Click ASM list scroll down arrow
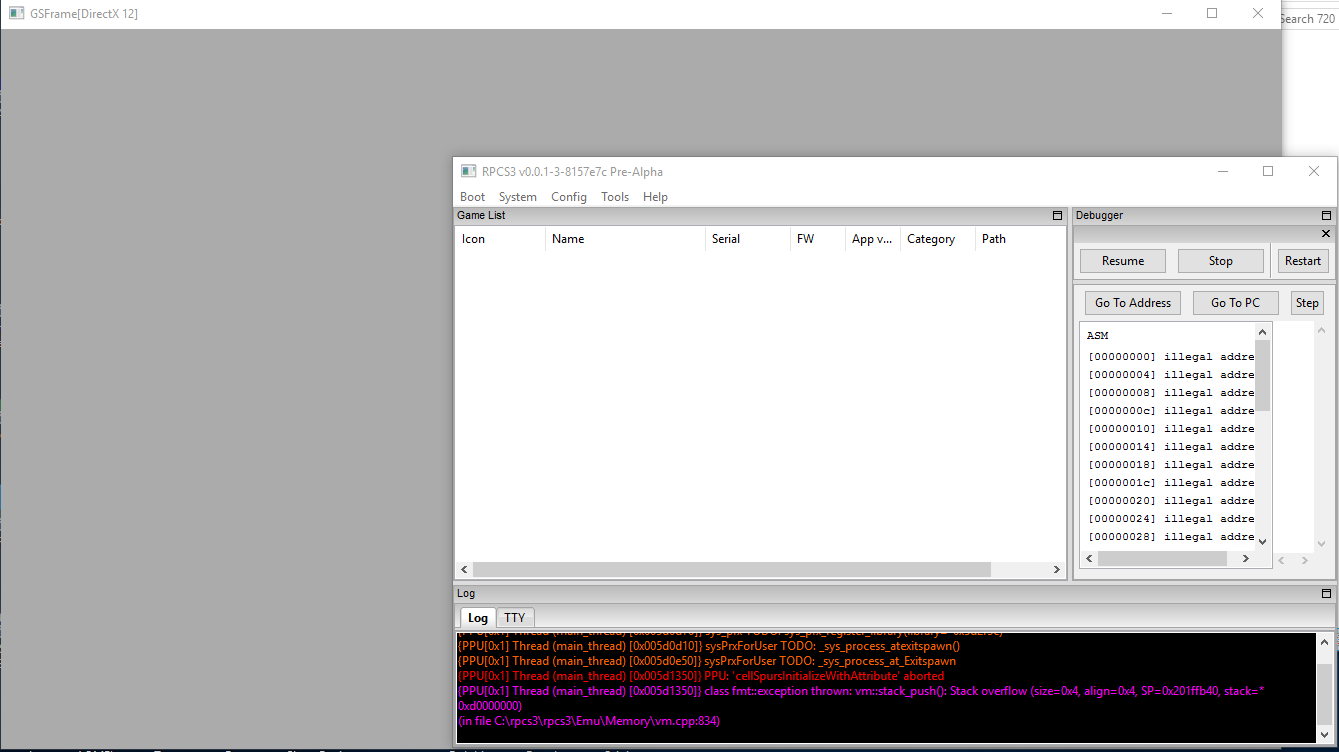The image size is (1339, 752). pyautogui.click(x=1263, y=541)
